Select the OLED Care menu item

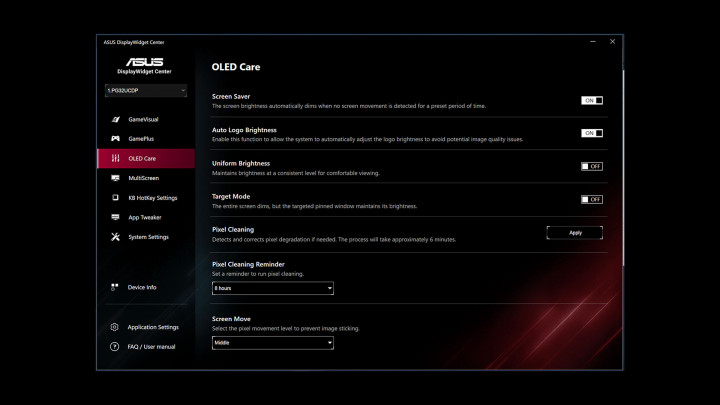(x=146, y=158)
